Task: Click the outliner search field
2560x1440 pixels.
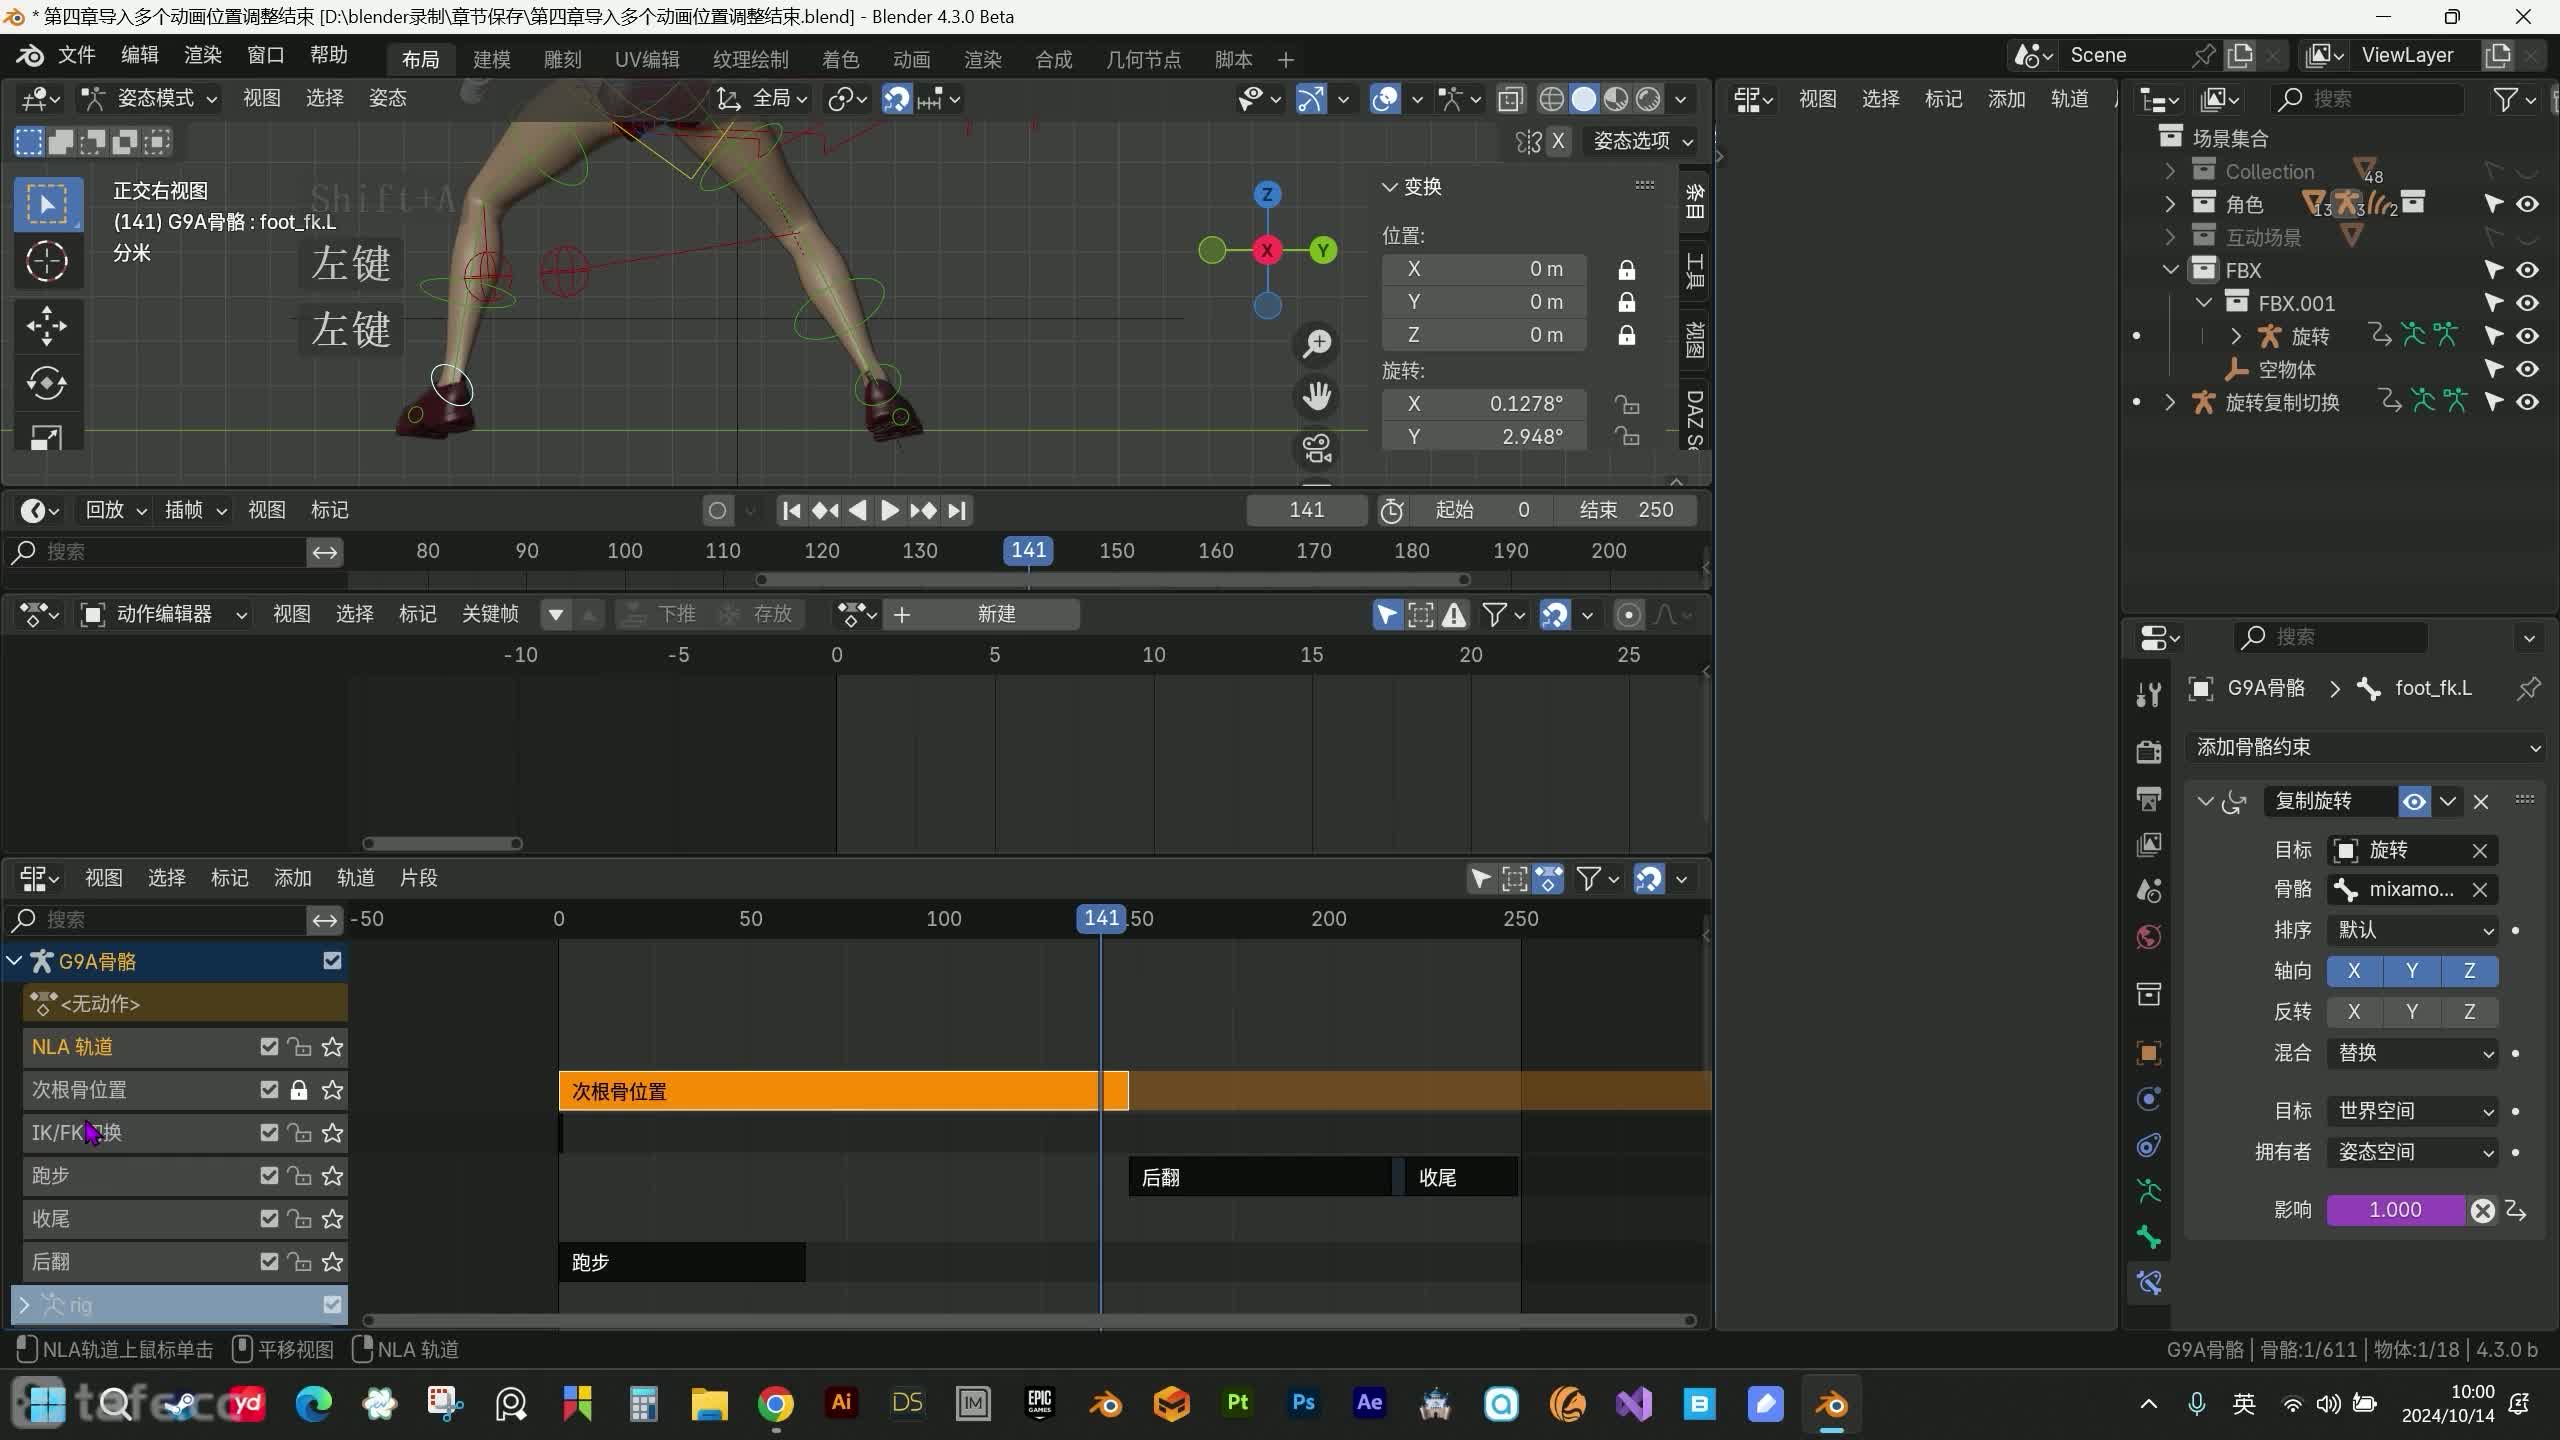Action: click(x=2366, y=99)
